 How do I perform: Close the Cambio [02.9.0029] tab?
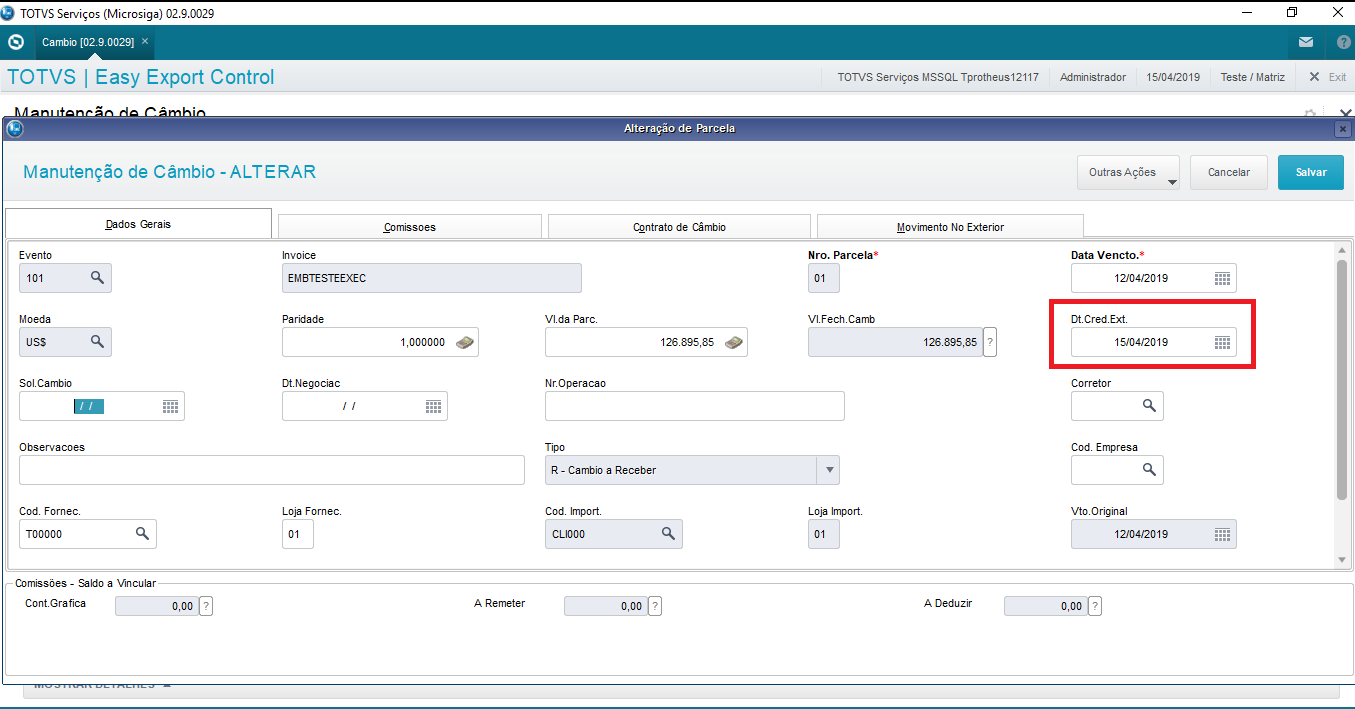point(145,41)
